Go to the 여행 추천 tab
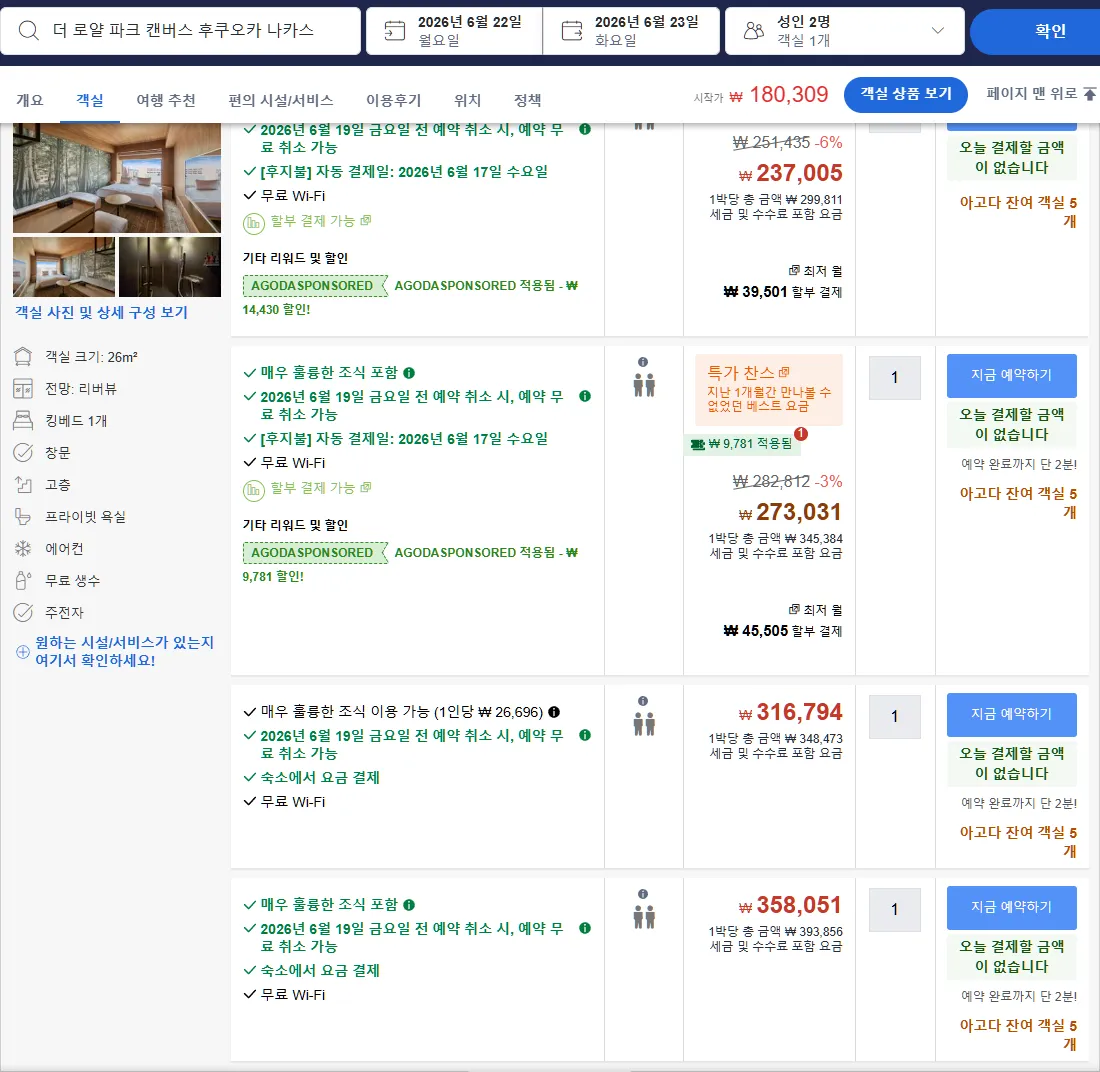 (x=166, y=100)
